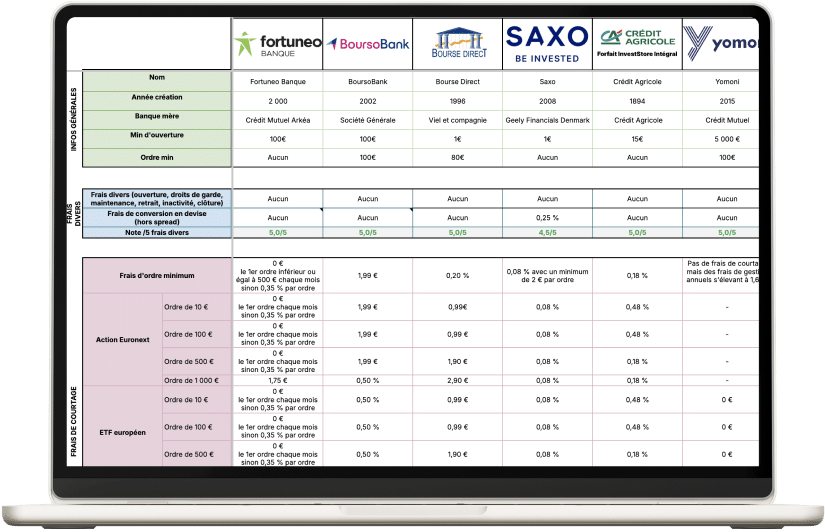
Task: Select the '15€' minimum opening cell
Action: [x=637, y=139]
